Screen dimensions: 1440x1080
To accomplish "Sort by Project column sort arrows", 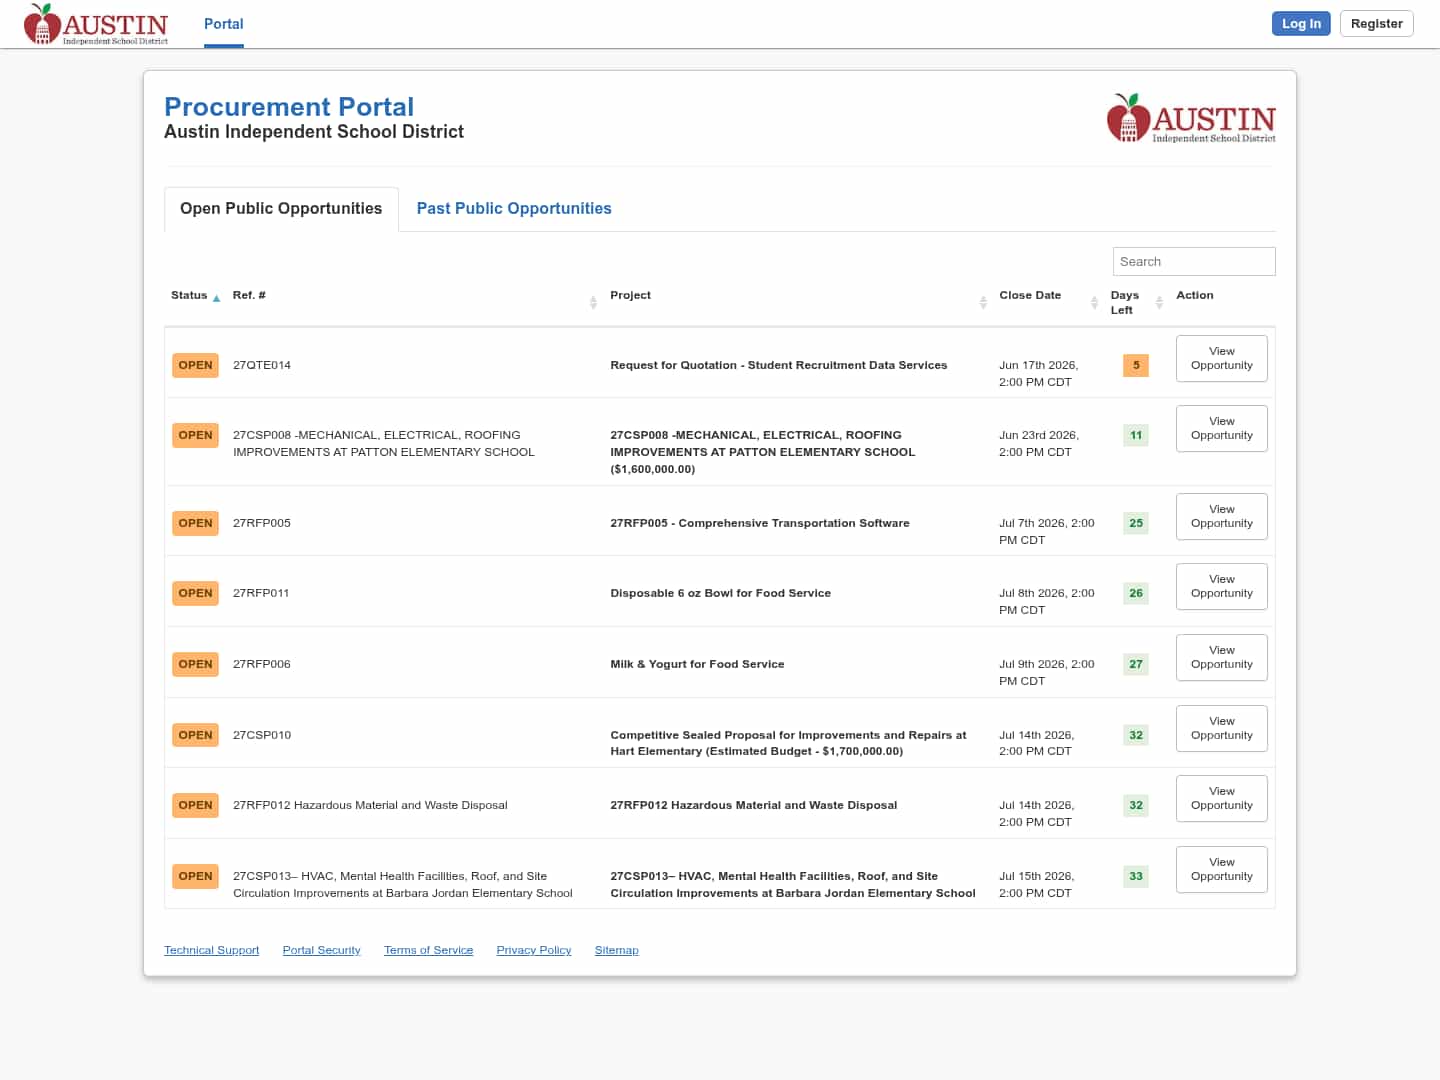I will (983, 302).
